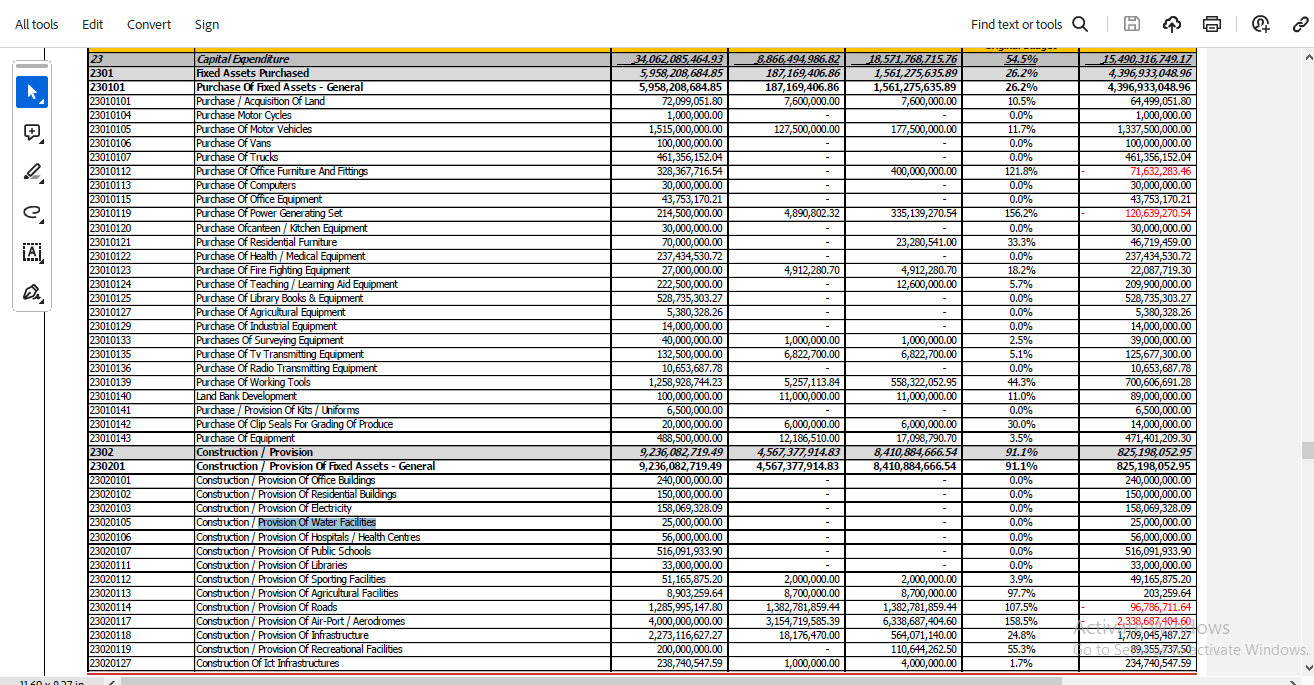This screenshot has height=685, width=1314.
Task: Click 'Construction / Provision Of Air-Port / Aerodromes'
Action: (x=301, y=621)
